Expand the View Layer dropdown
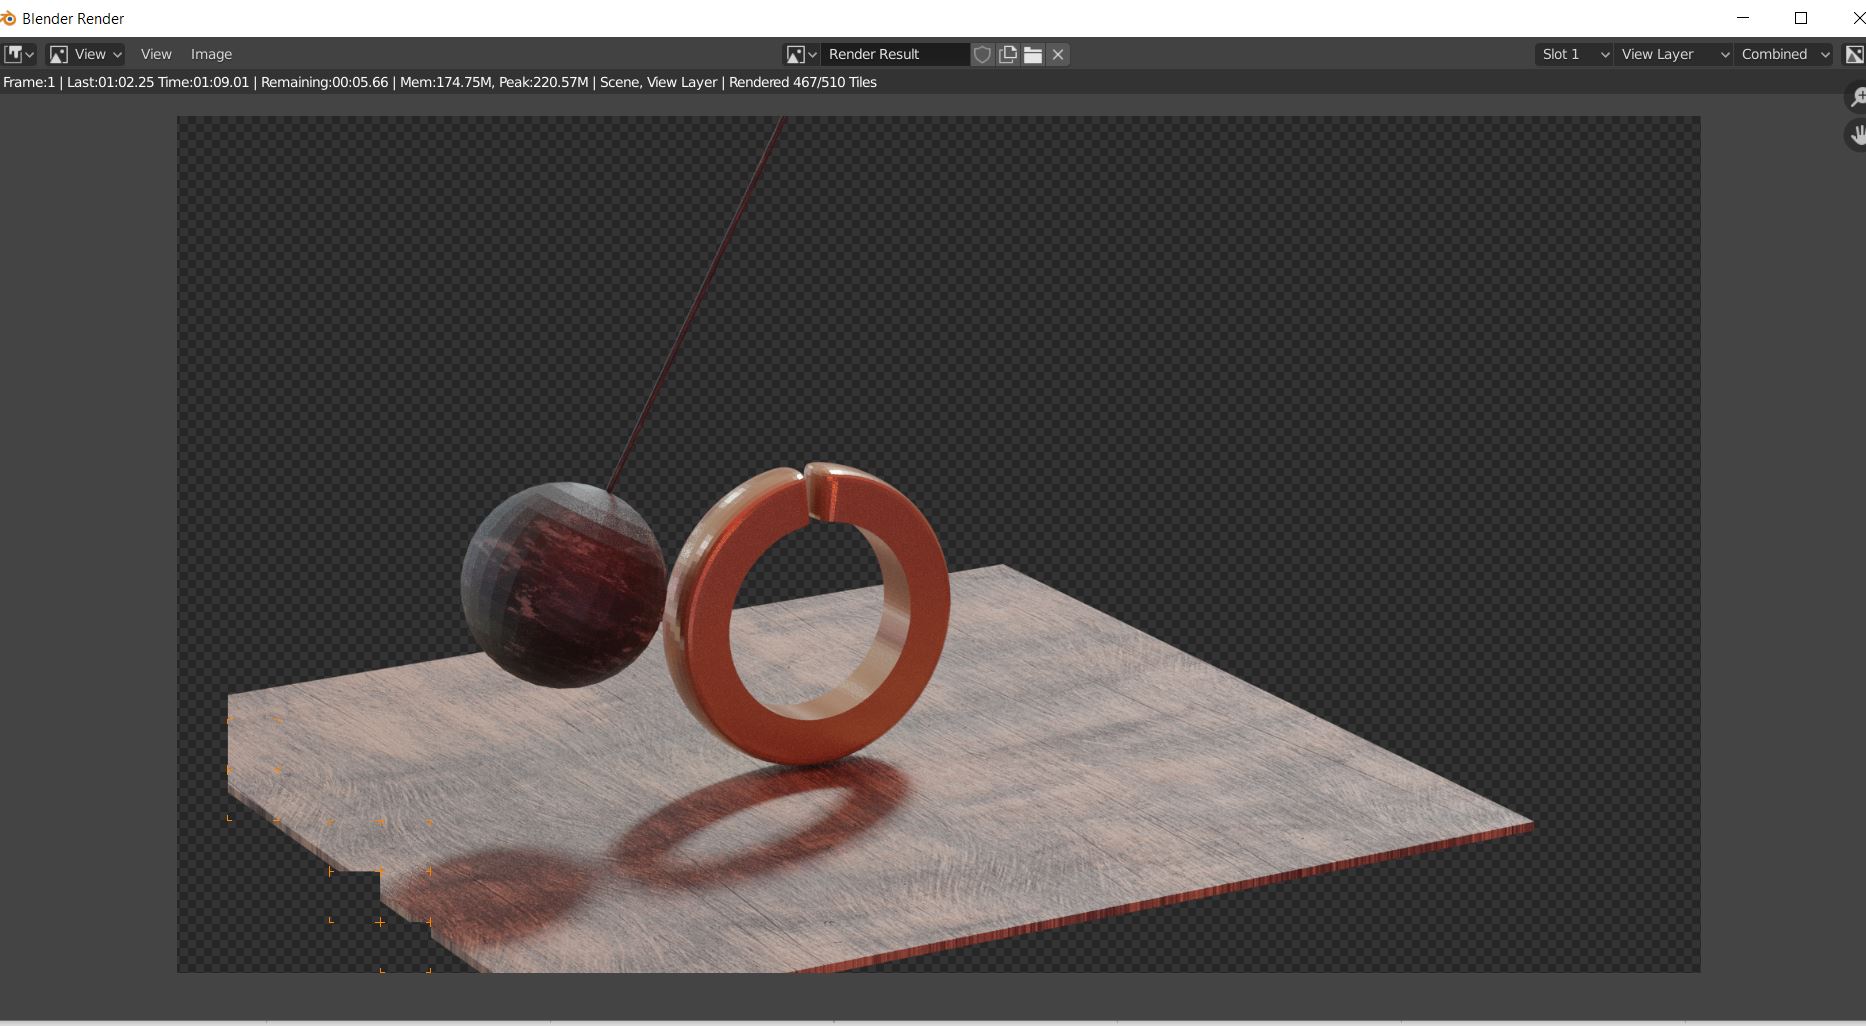Viewport: 1866px width, 1026px height. 1673,54
